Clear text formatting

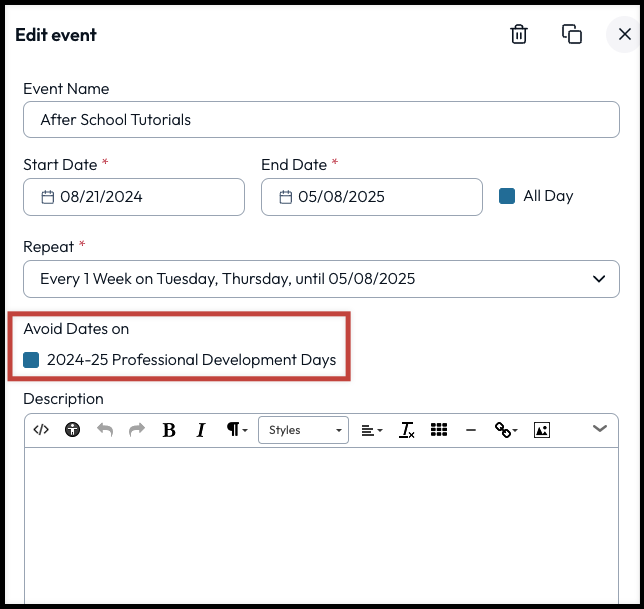click(x=407, y=430)
